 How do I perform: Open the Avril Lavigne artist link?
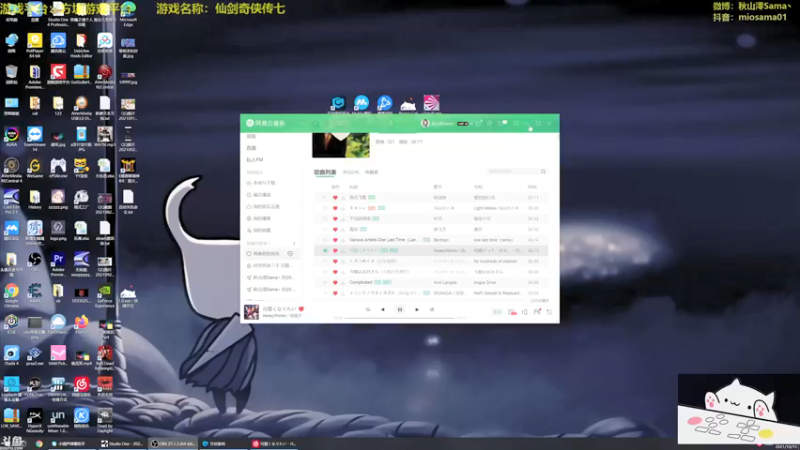[x=445, y=282]
